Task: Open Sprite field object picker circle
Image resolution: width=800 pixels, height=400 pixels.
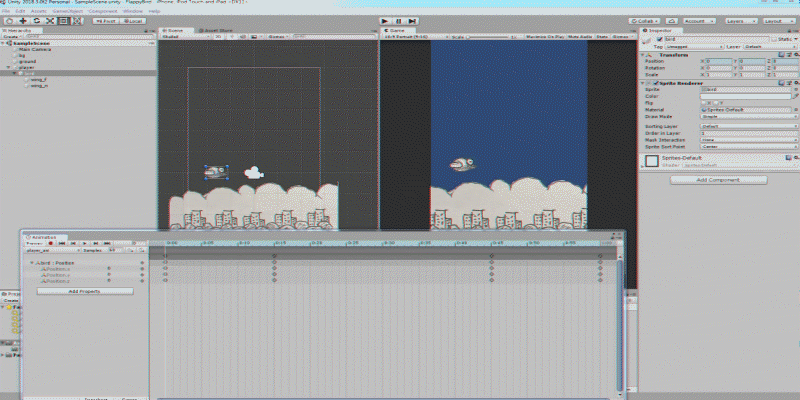Action: click(x=795, y=89)
